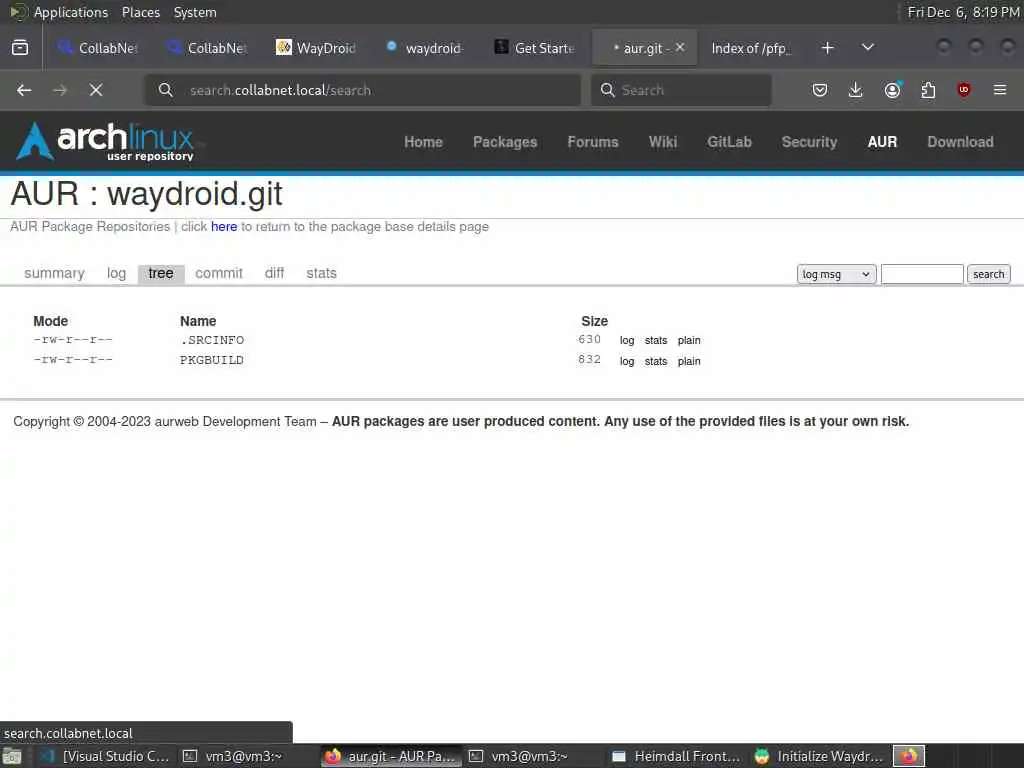Switch to the waydroid- tab
The width and height of the screenshot is (1024, 768).
[x=425, y=48]
